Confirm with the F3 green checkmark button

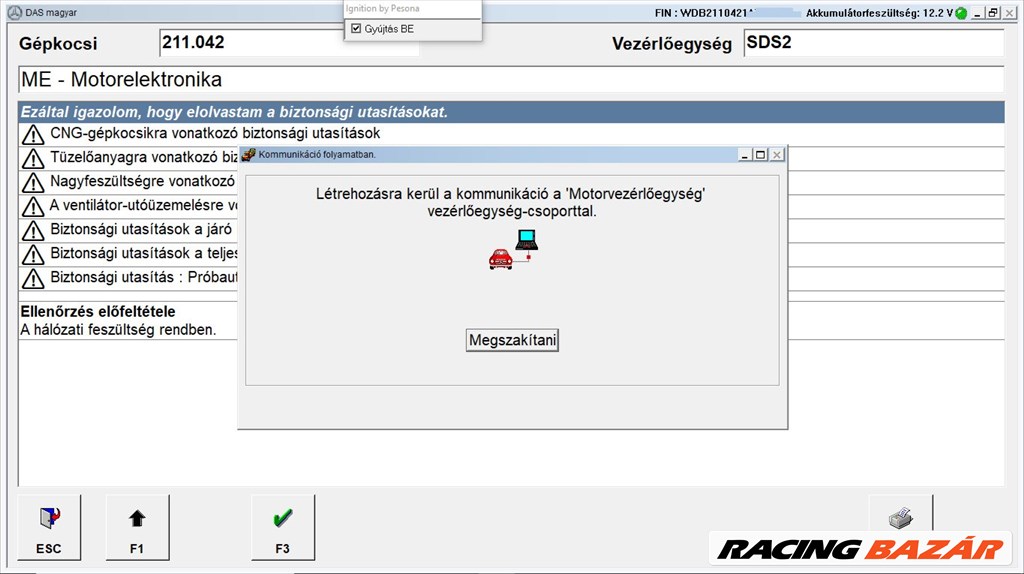click(283, 527)
